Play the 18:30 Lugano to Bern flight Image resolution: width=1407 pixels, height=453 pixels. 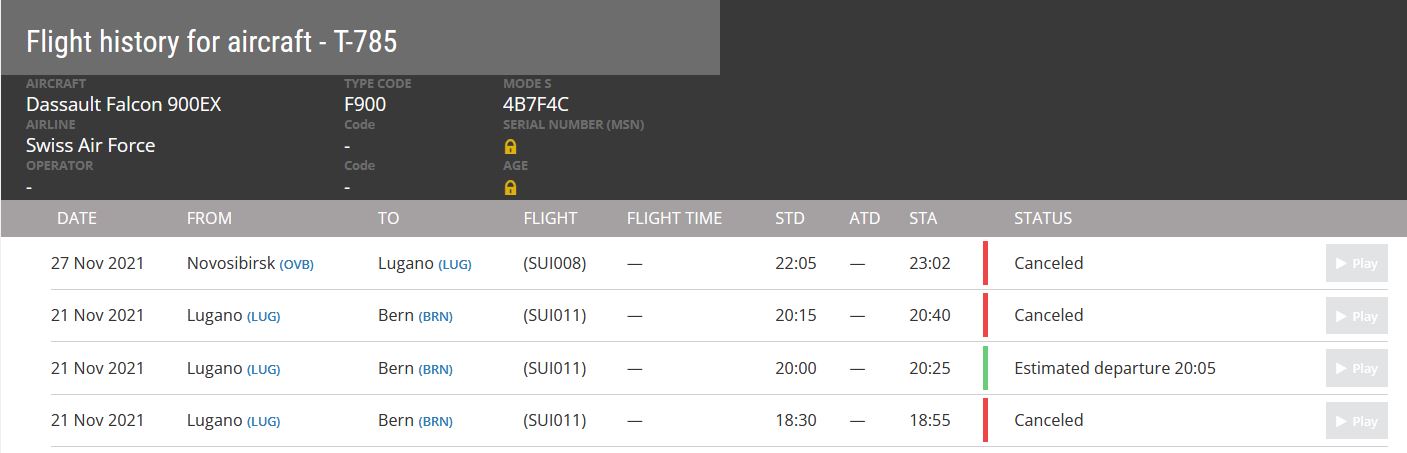click(x=1356, y=421)
